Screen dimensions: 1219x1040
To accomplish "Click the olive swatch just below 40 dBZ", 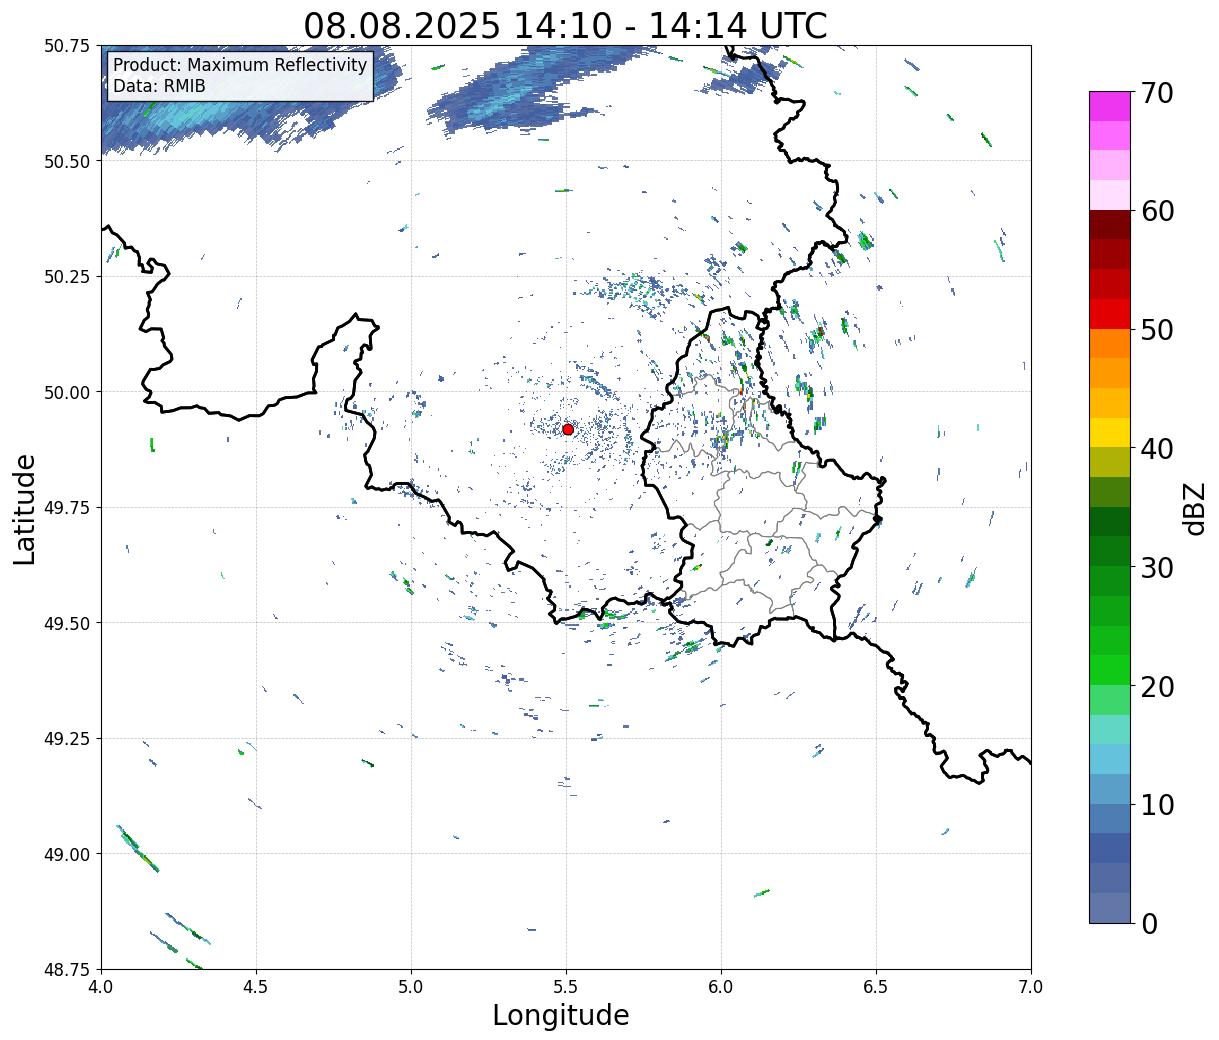I will point(1110,463).
